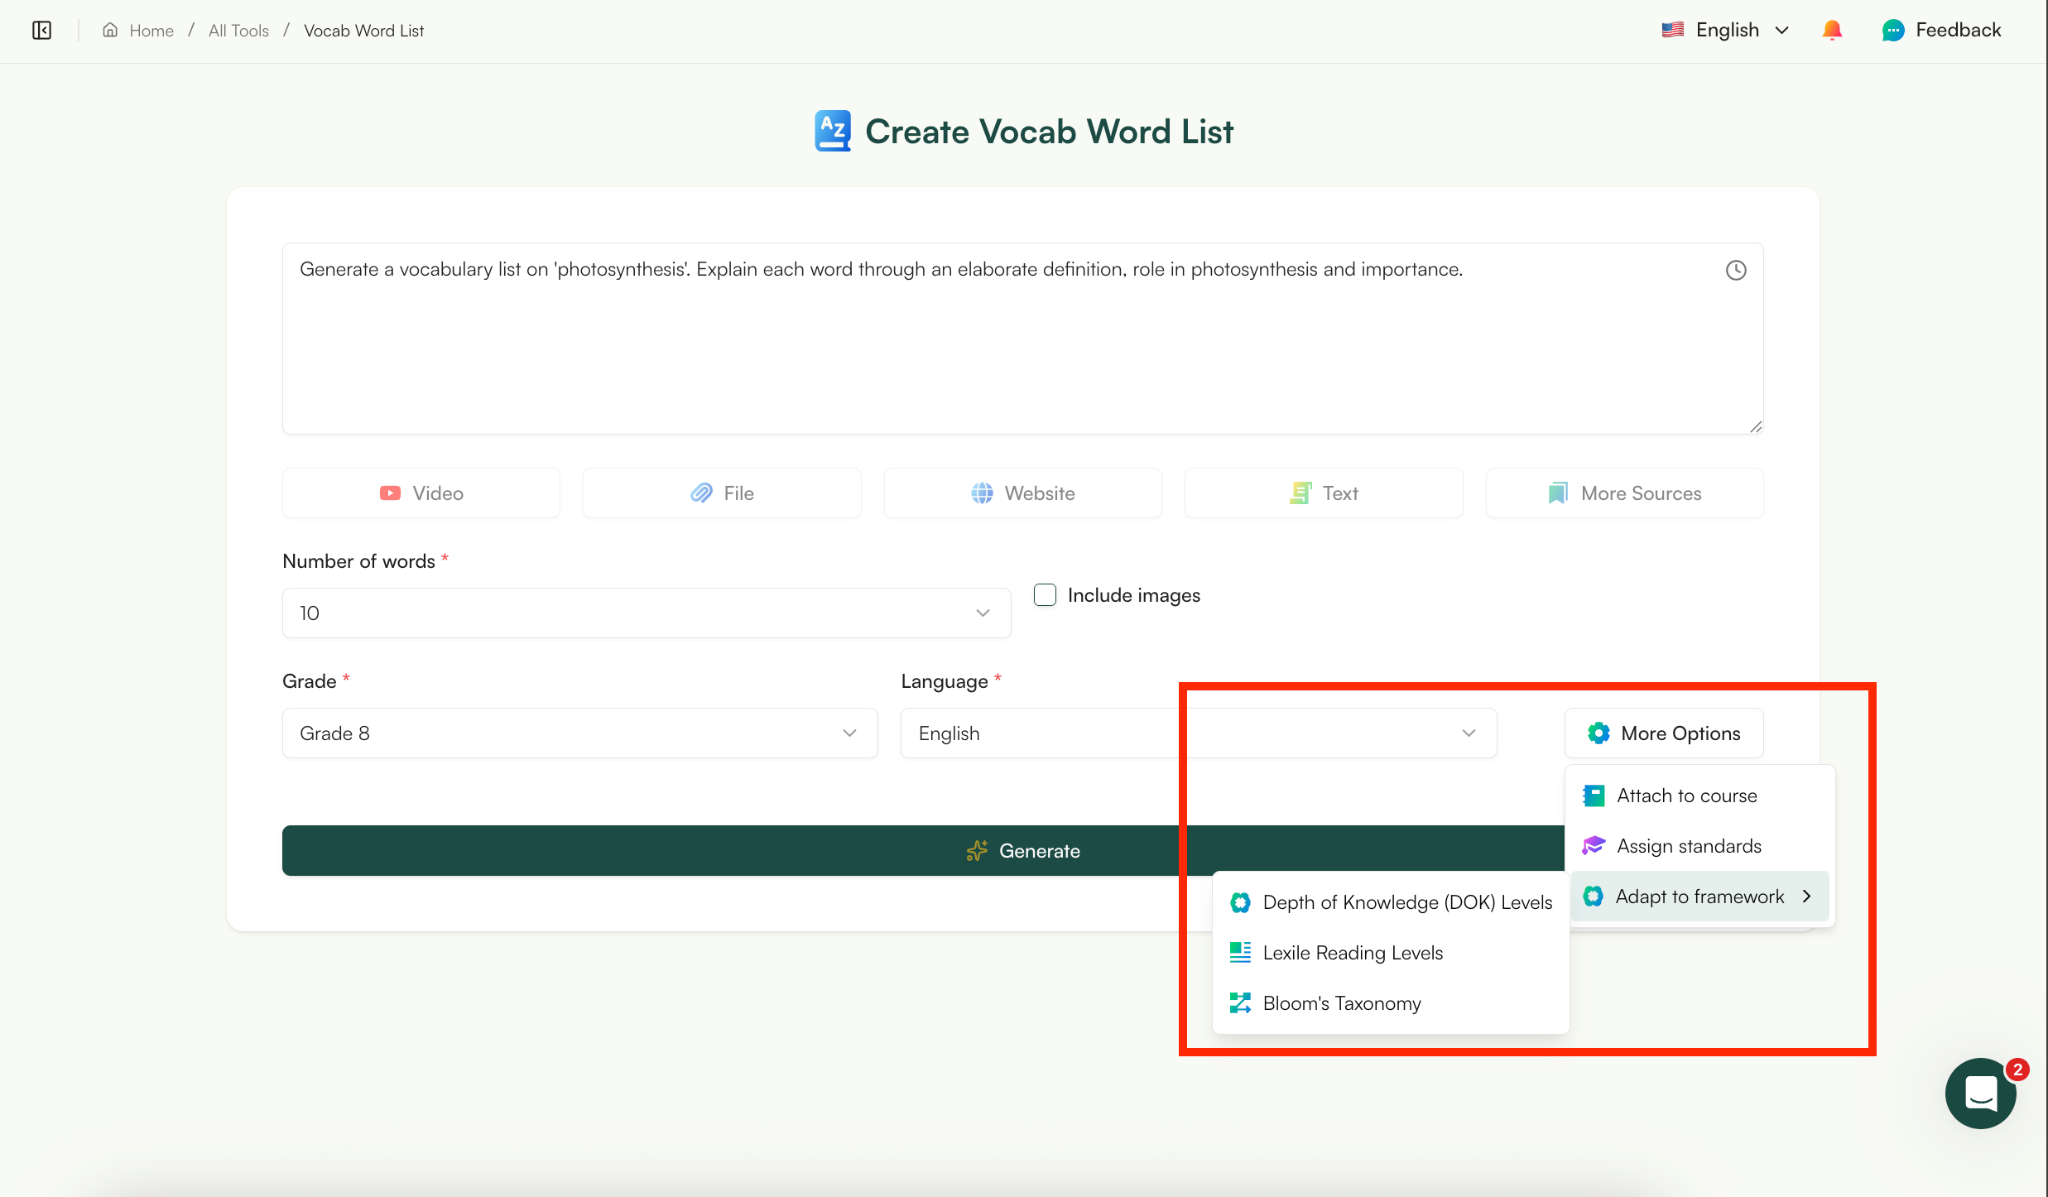Pick the Text source option

click(x=1323, y=492)
